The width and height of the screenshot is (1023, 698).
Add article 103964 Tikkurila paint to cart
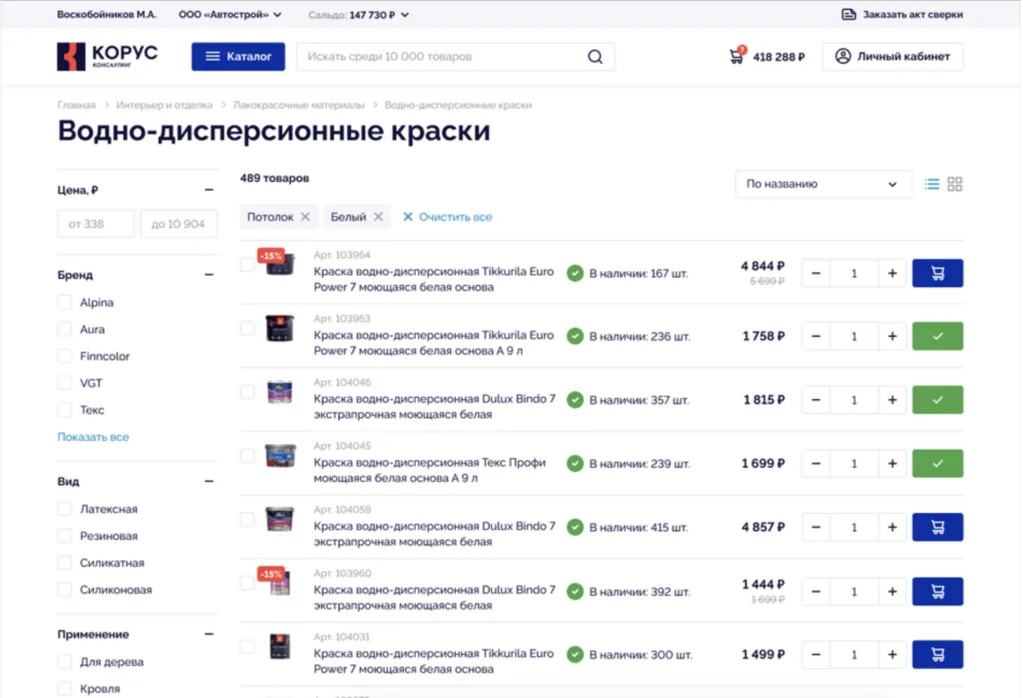click(x=937, y=273)
